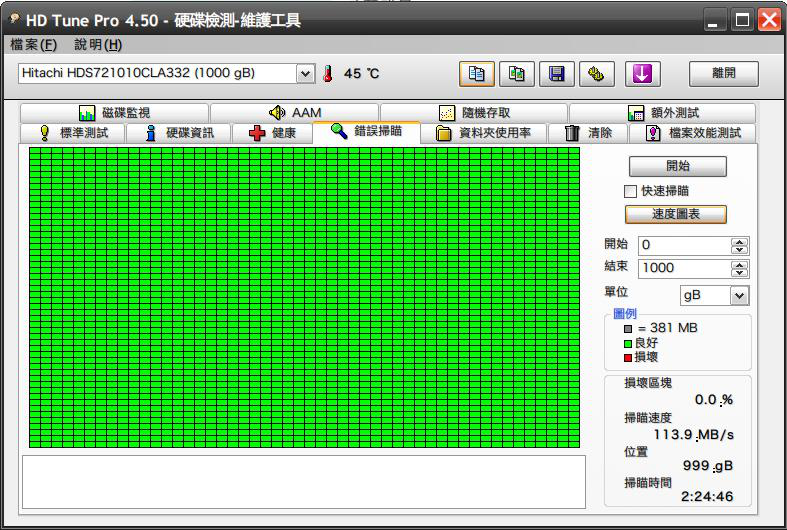Click the 掃瞄時間 scan time label
The width and height of the screenshot is (787, 530).
tap(648, 483)
